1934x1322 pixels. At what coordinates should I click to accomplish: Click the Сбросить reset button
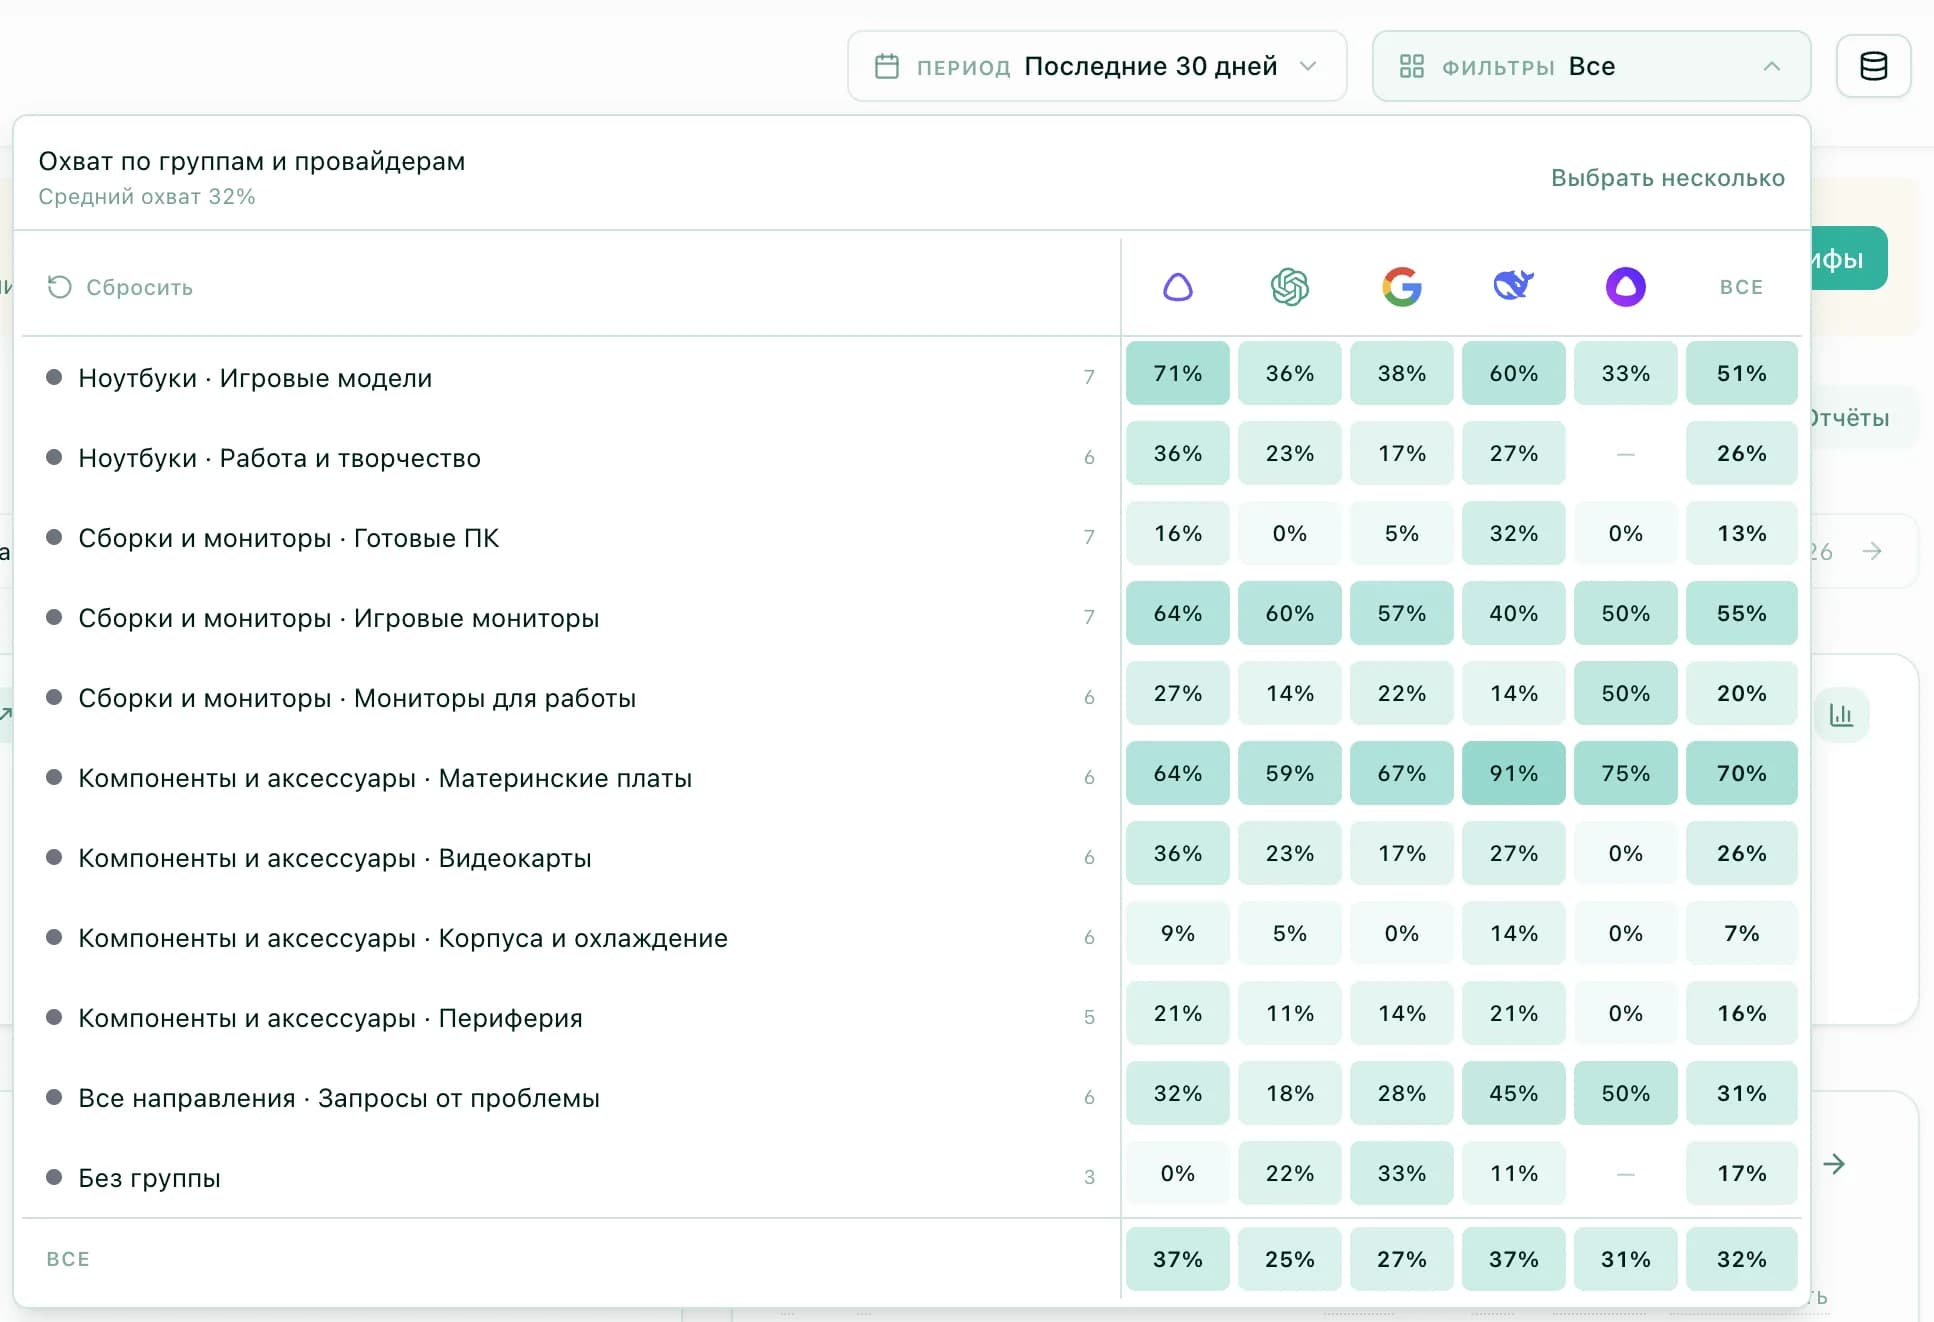(x=120, y=287)
